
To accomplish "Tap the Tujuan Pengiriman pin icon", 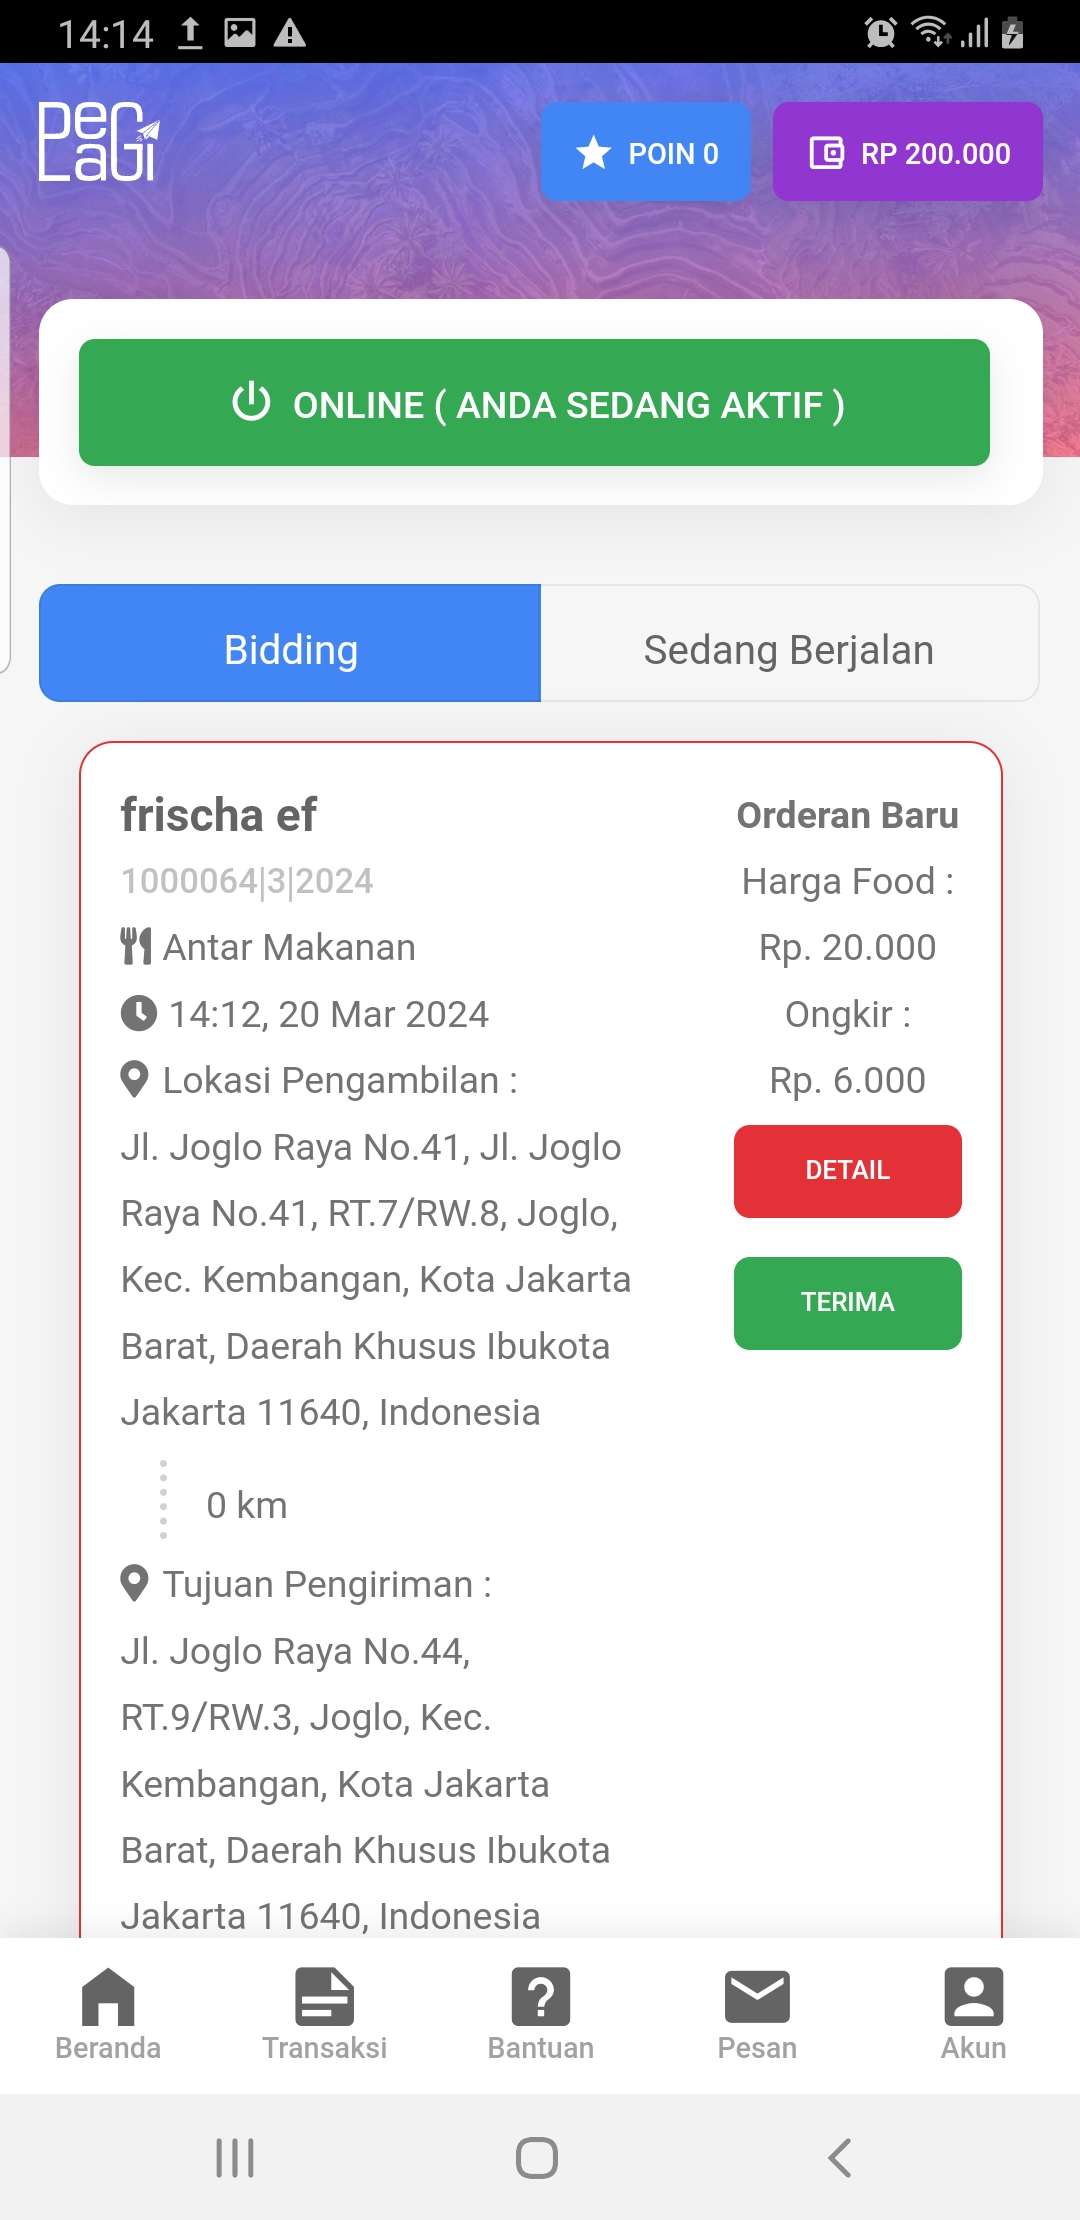I will pyautogui.click(x=134, y=1584).
